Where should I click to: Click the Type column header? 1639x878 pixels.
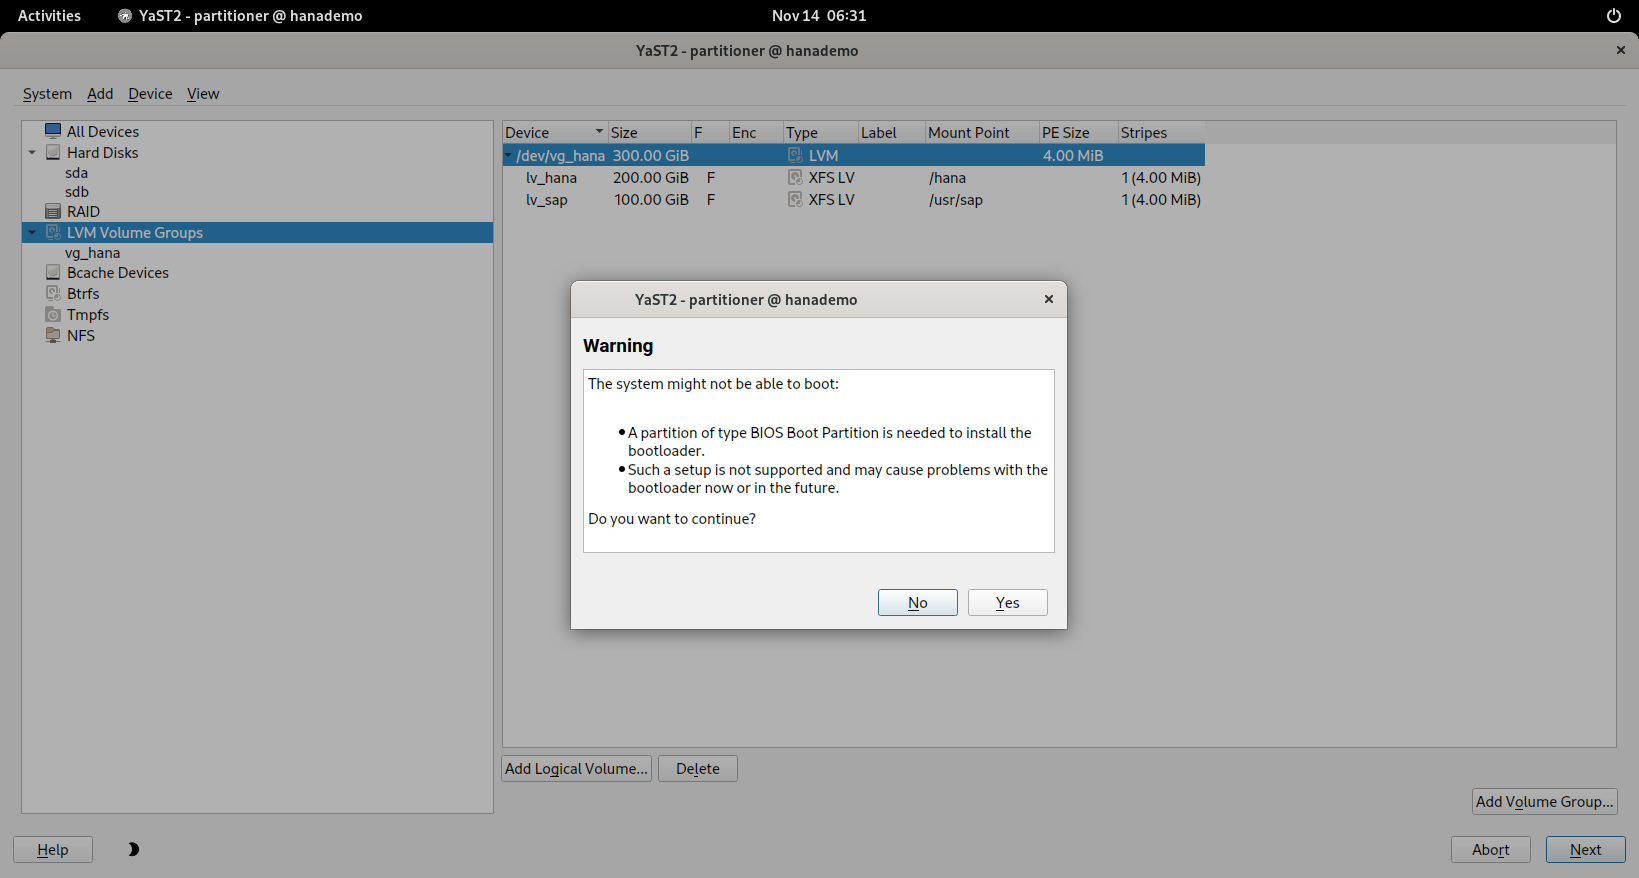pos(820,132)
